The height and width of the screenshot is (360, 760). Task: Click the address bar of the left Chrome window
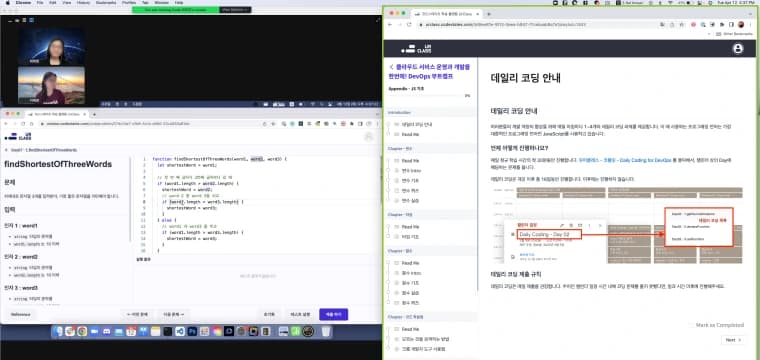pyautogui.click(x=153, y=124)
